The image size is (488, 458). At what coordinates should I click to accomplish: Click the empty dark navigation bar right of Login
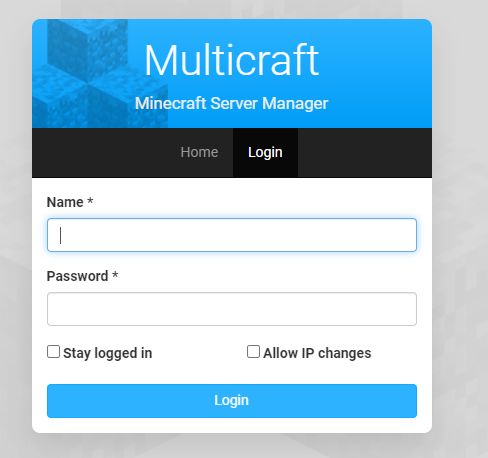(x=365, y=152)
